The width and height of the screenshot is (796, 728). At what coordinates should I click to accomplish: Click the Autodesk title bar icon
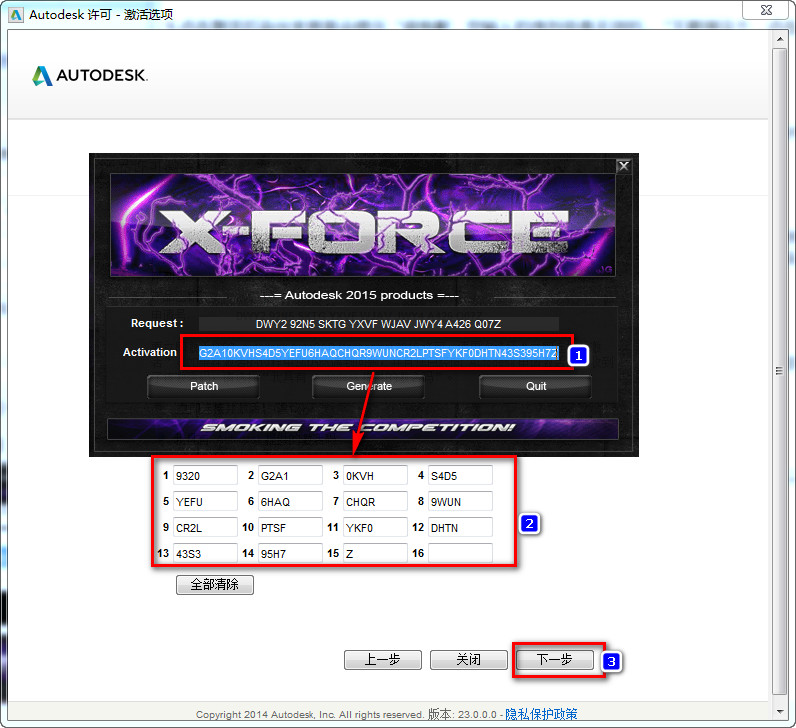[16, 15]
